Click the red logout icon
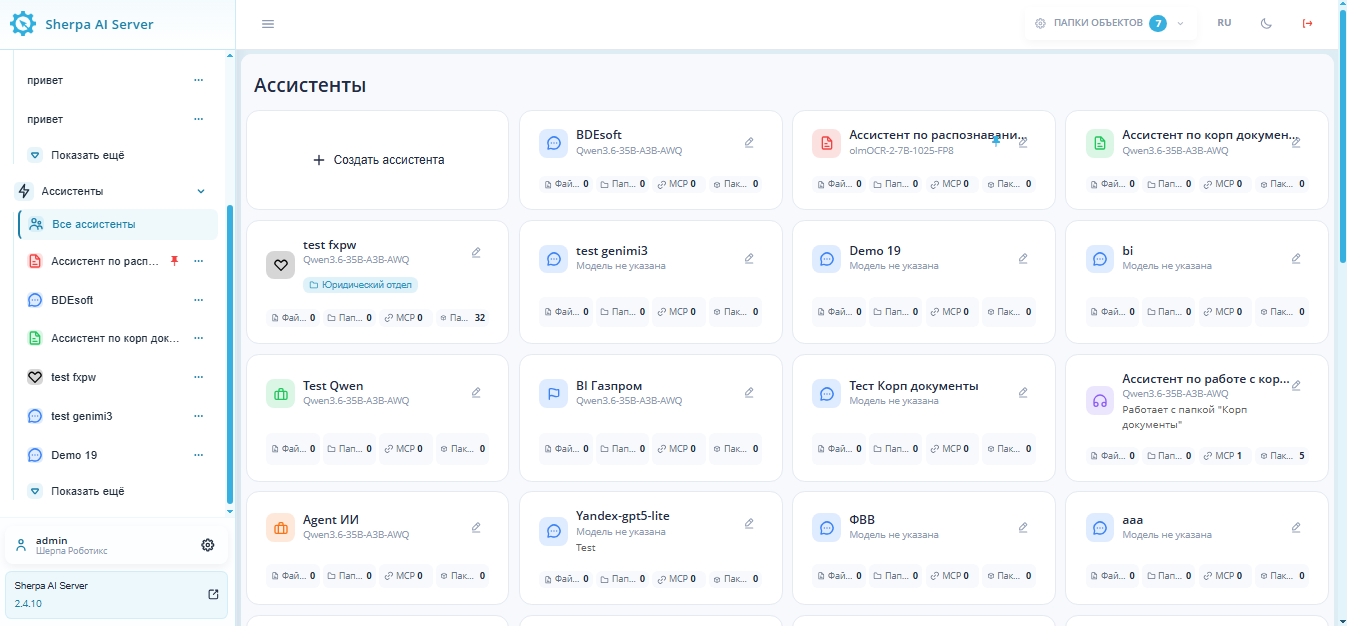This screenshot has height=626, width=1347. tap(1307, 23)
